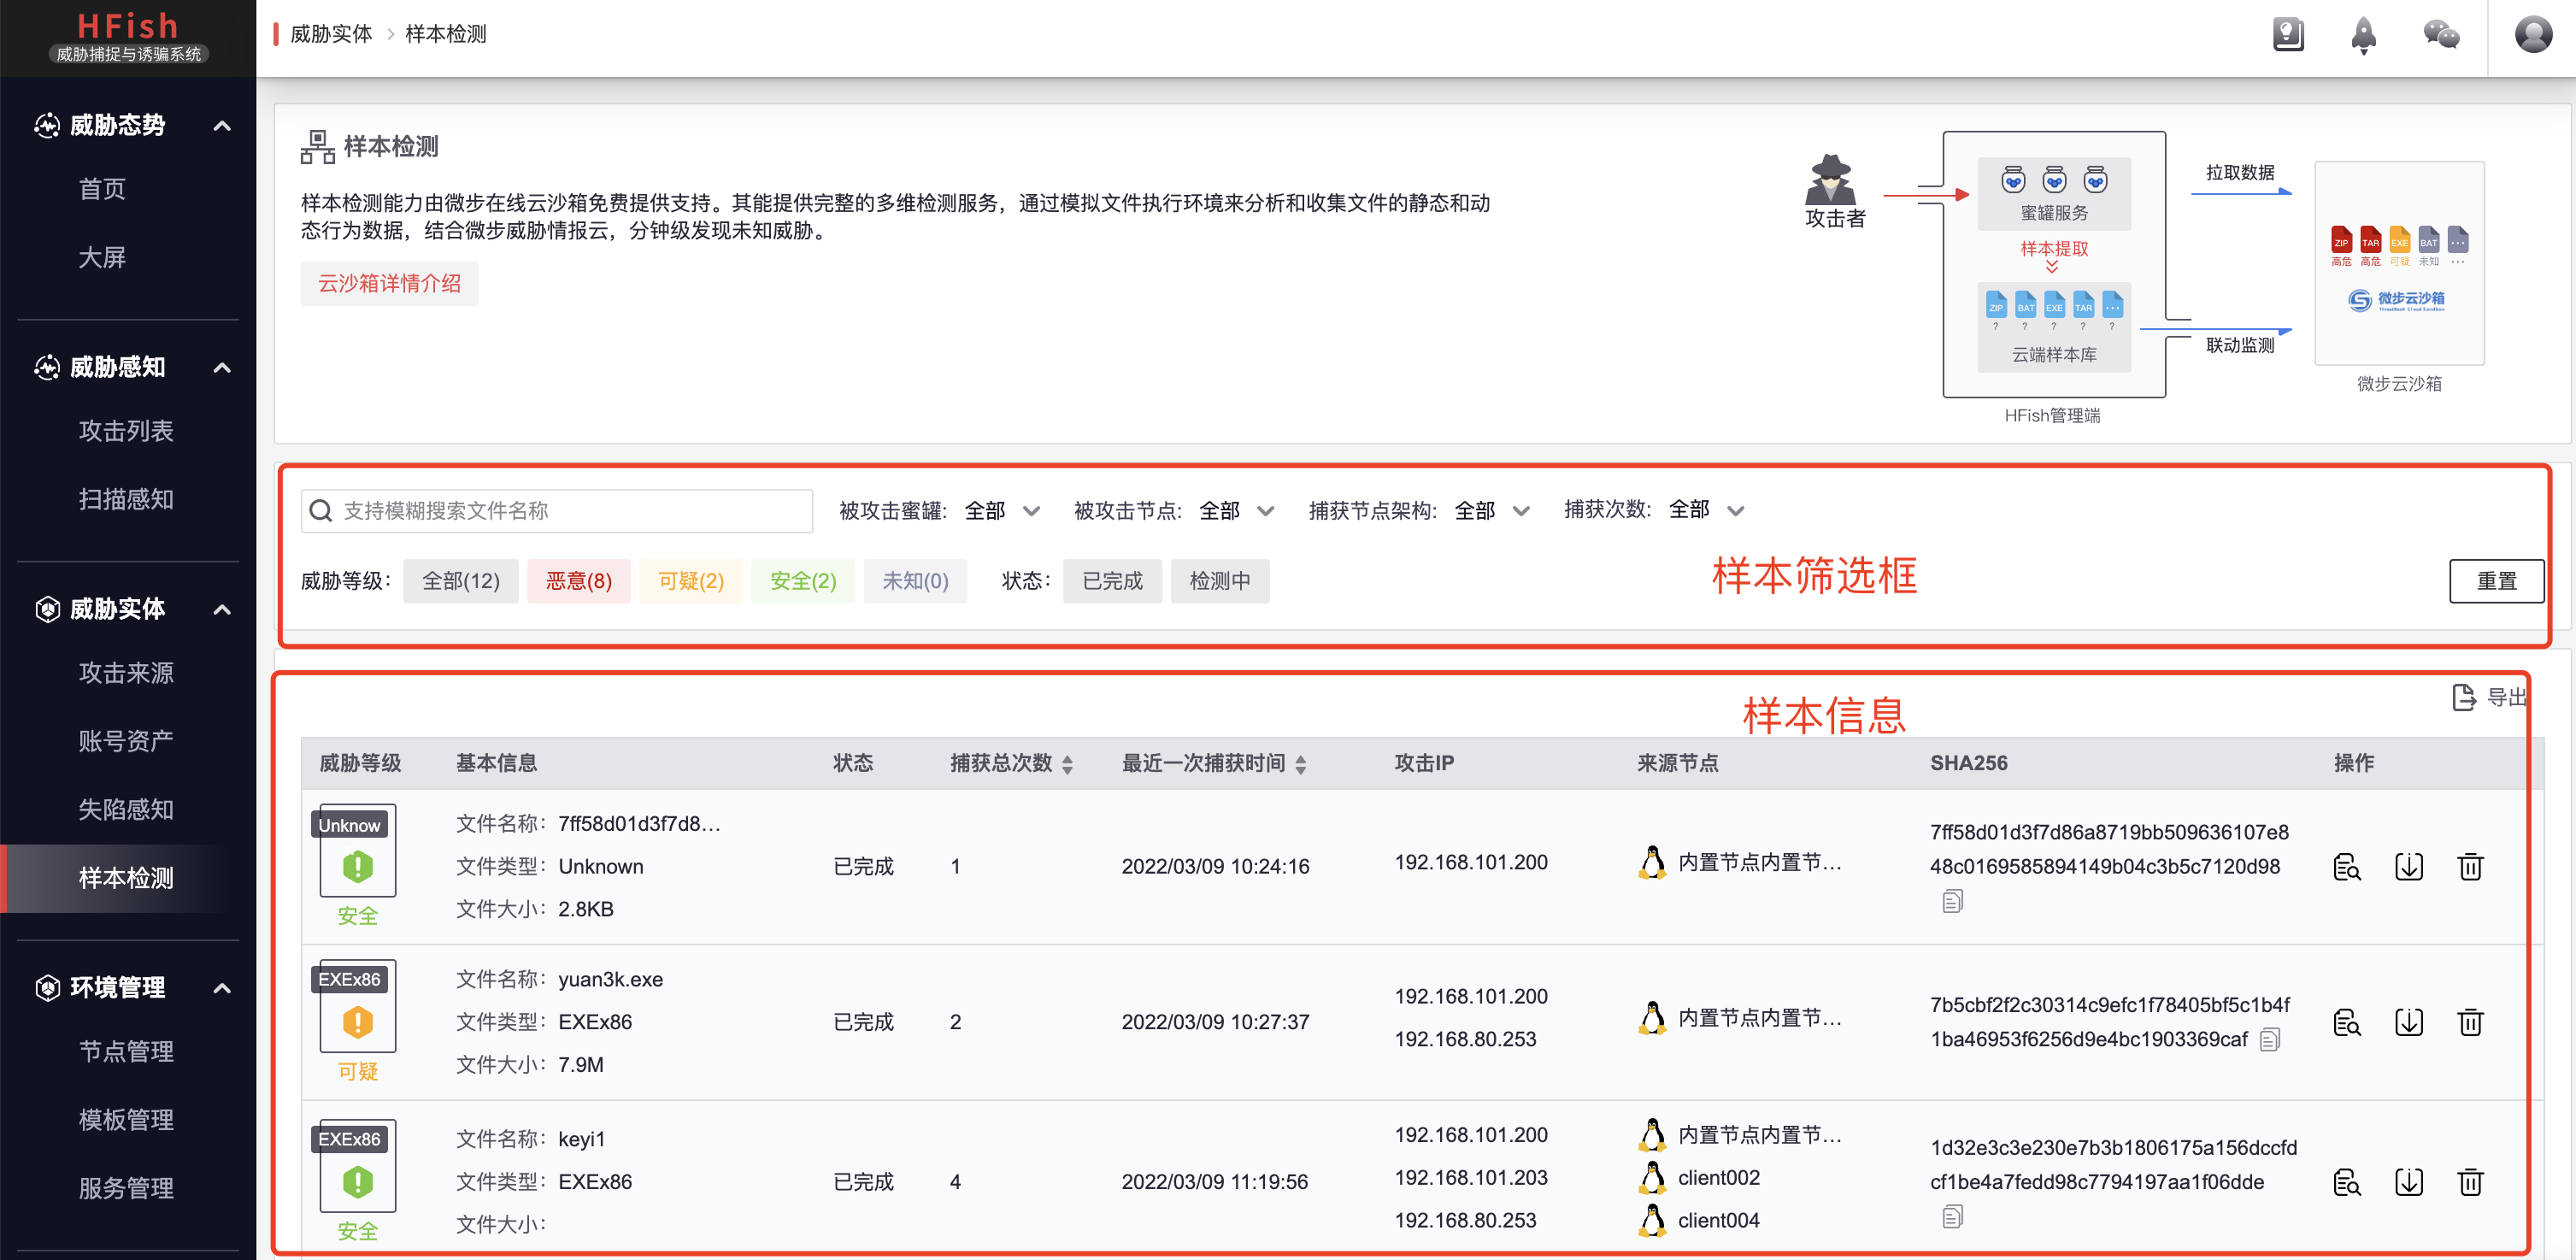2576x1260 pixels.
Task: Open the 云沙箱详情介绍 link
Action: point(389,284)
